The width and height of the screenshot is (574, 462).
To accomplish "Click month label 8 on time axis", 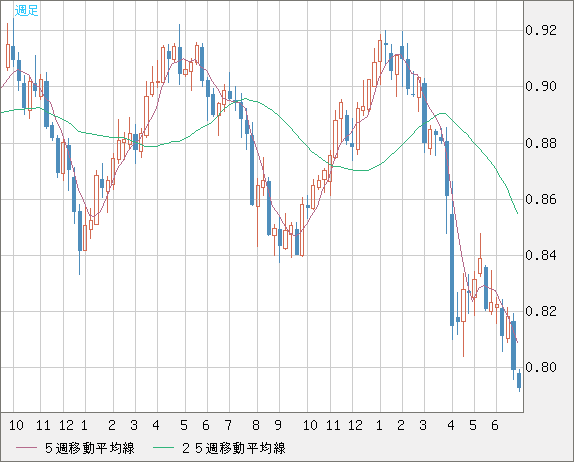I will coord(256,425).
